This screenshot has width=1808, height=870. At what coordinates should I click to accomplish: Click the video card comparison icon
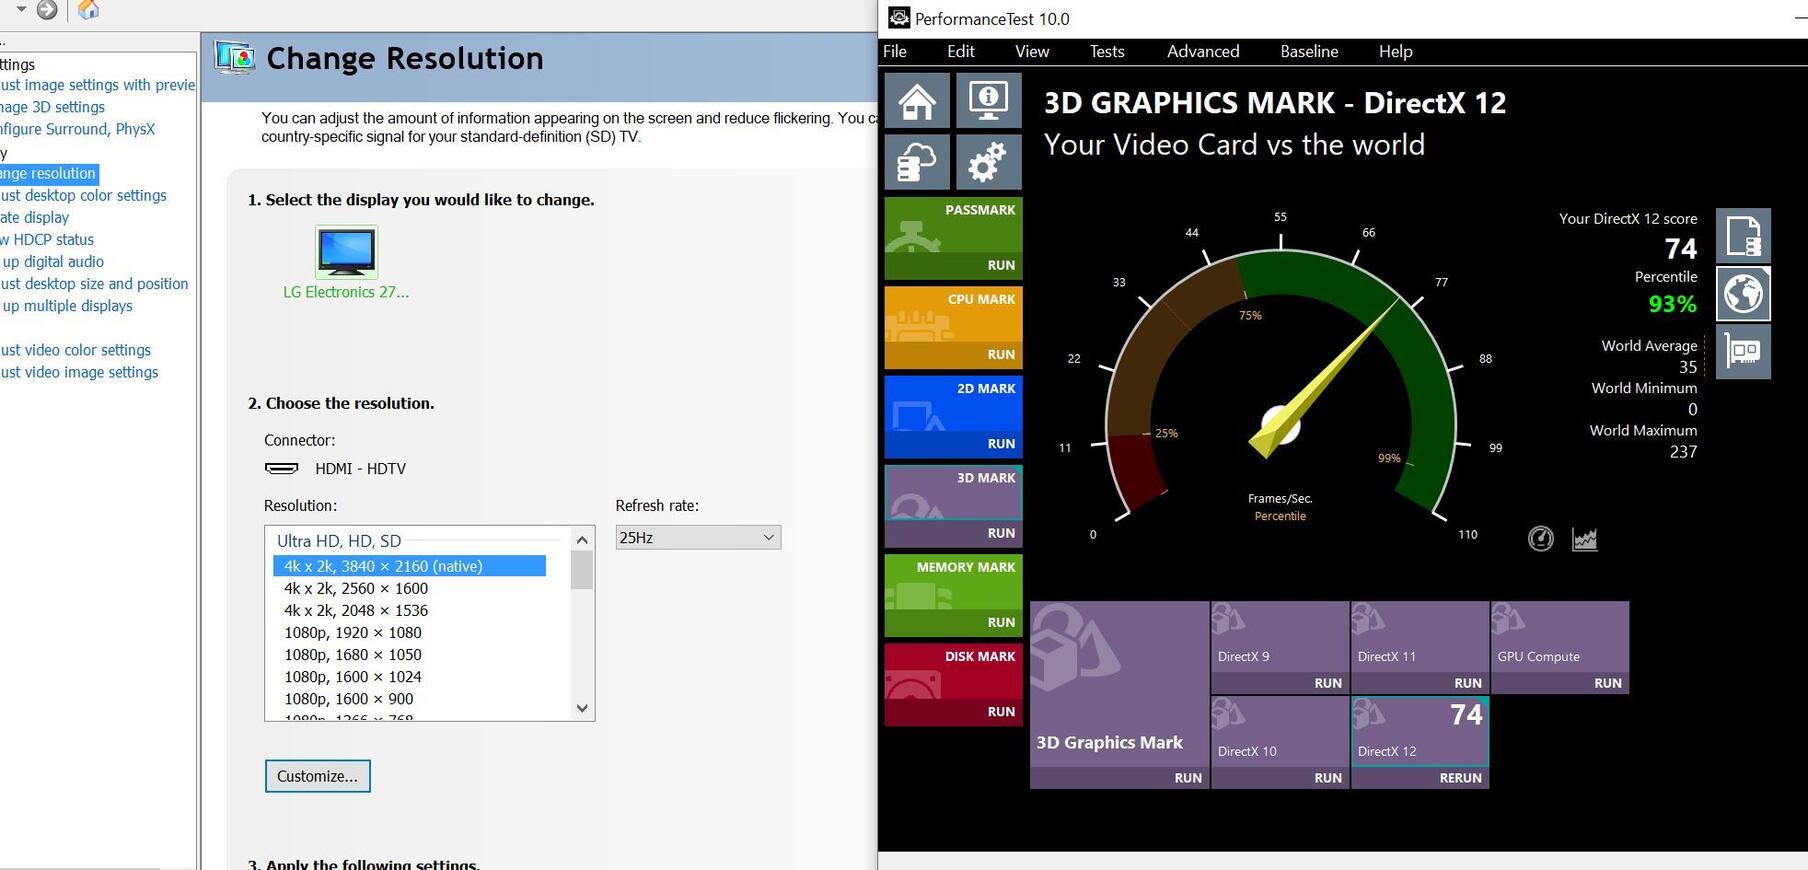coord(1743,352)
